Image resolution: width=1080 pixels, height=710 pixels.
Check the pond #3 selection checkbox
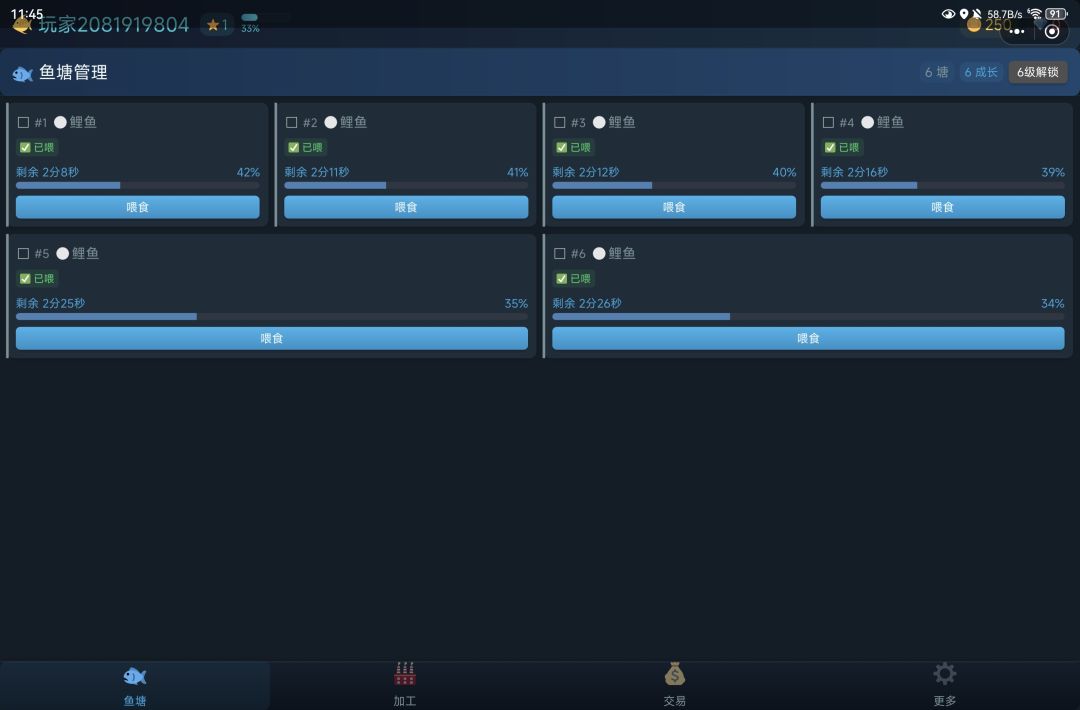click(x=560, y=123)
